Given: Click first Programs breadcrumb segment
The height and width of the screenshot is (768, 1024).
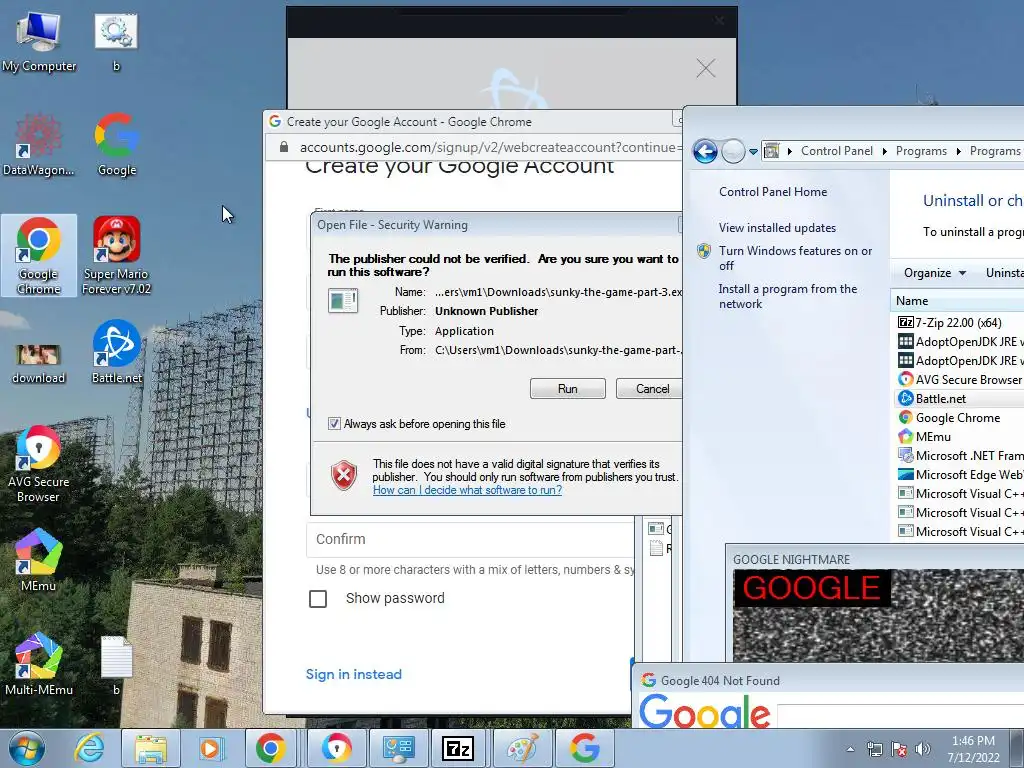Looking at the screenshot, I should pyautogui.click(x=921, y=151).
